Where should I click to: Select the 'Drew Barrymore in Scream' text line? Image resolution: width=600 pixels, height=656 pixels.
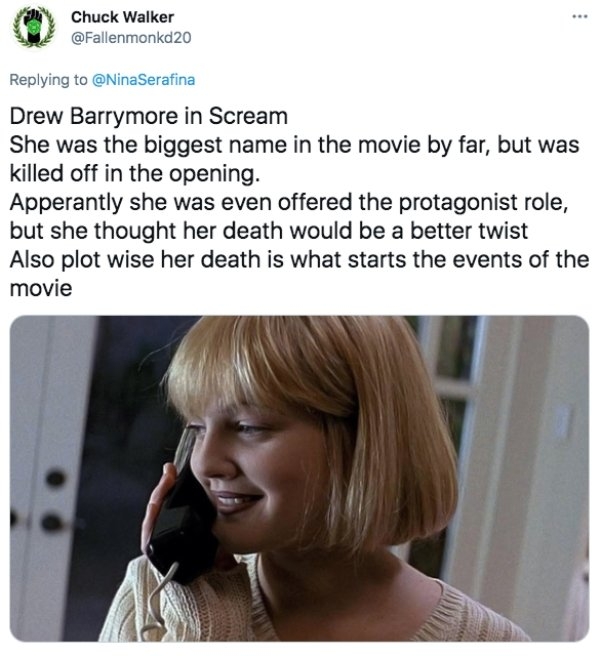click(x=149, y=116)
